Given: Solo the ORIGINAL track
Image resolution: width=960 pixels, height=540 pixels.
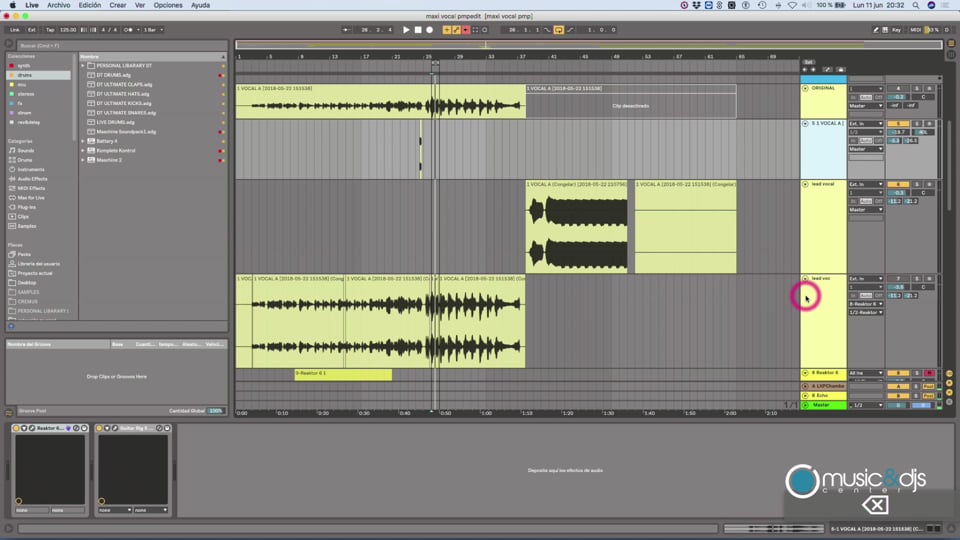Looking at the screenshot, I should coord(917,89).
